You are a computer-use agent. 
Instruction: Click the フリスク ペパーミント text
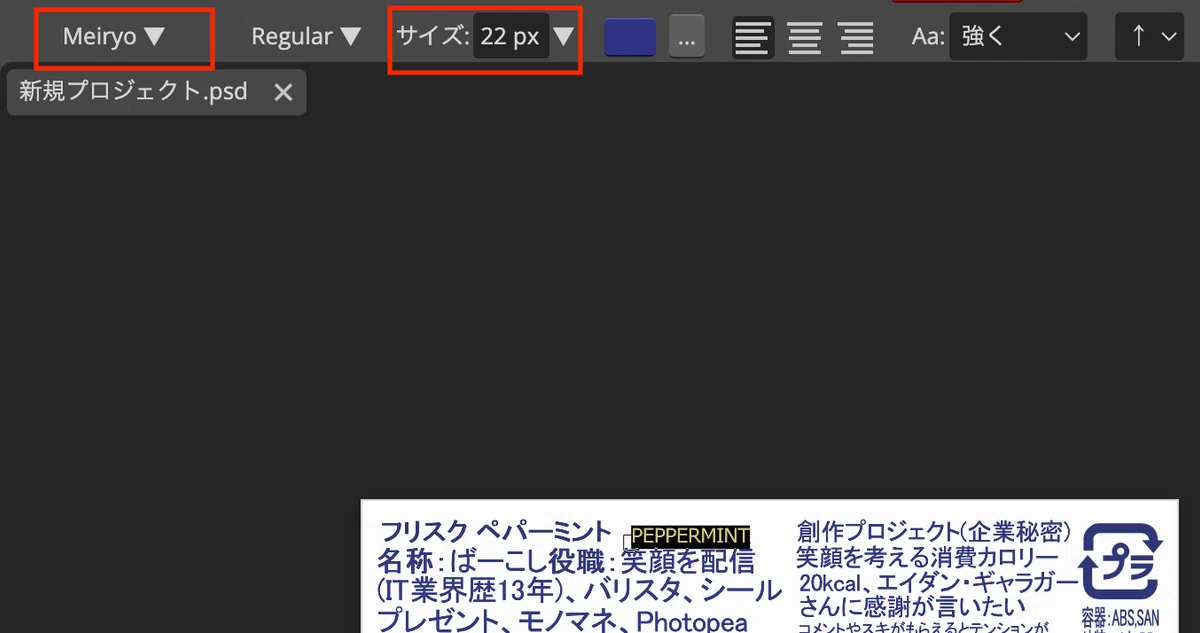click(x=495, y=533)
